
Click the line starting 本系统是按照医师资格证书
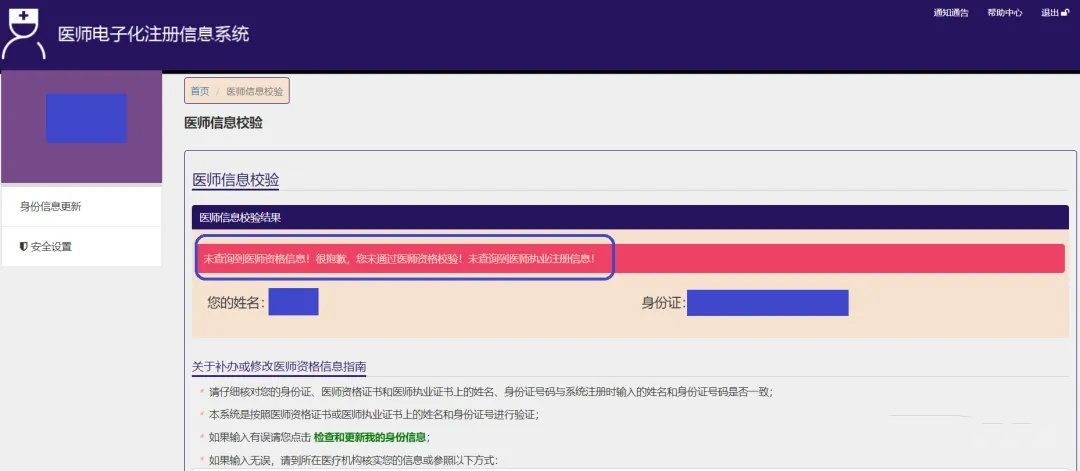click(x=373, y=415)
